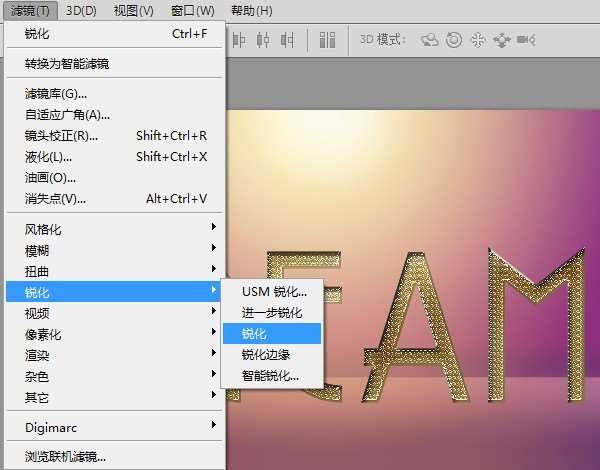
Task: Click the distribute horizontal centers icon
Action: 264,40
